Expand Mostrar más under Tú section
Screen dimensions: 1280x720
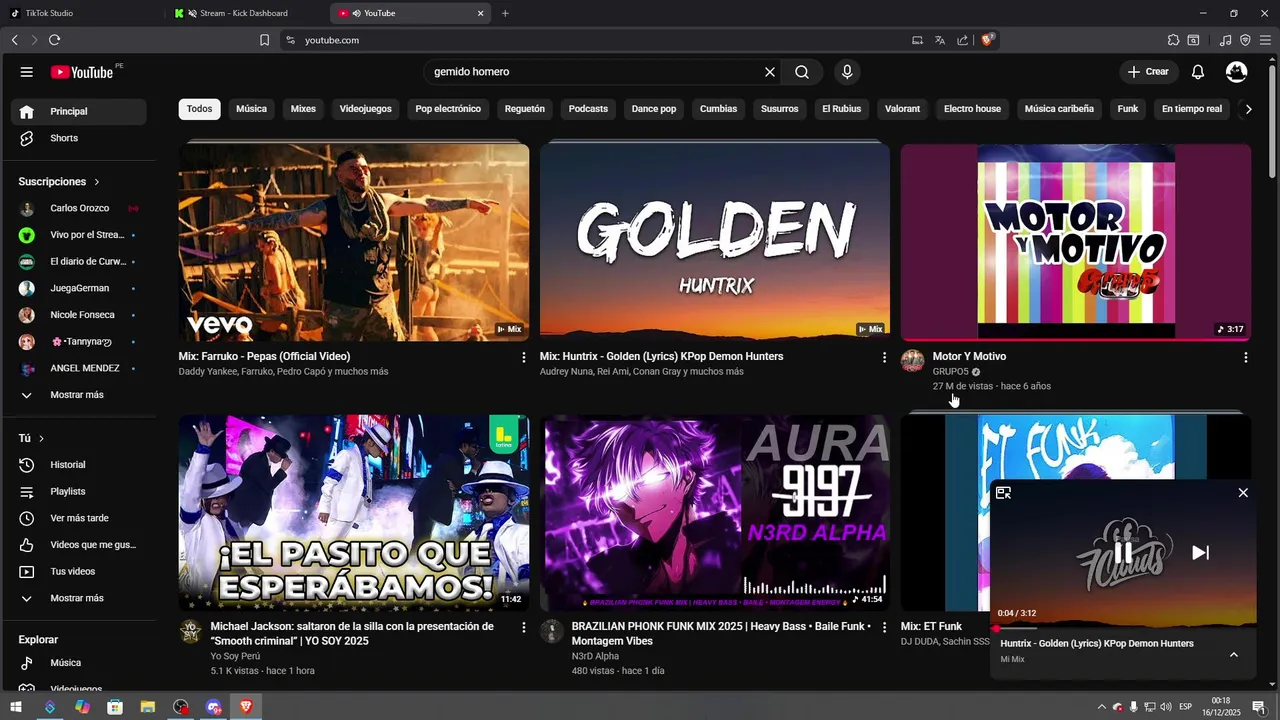(x=78, y=598)
